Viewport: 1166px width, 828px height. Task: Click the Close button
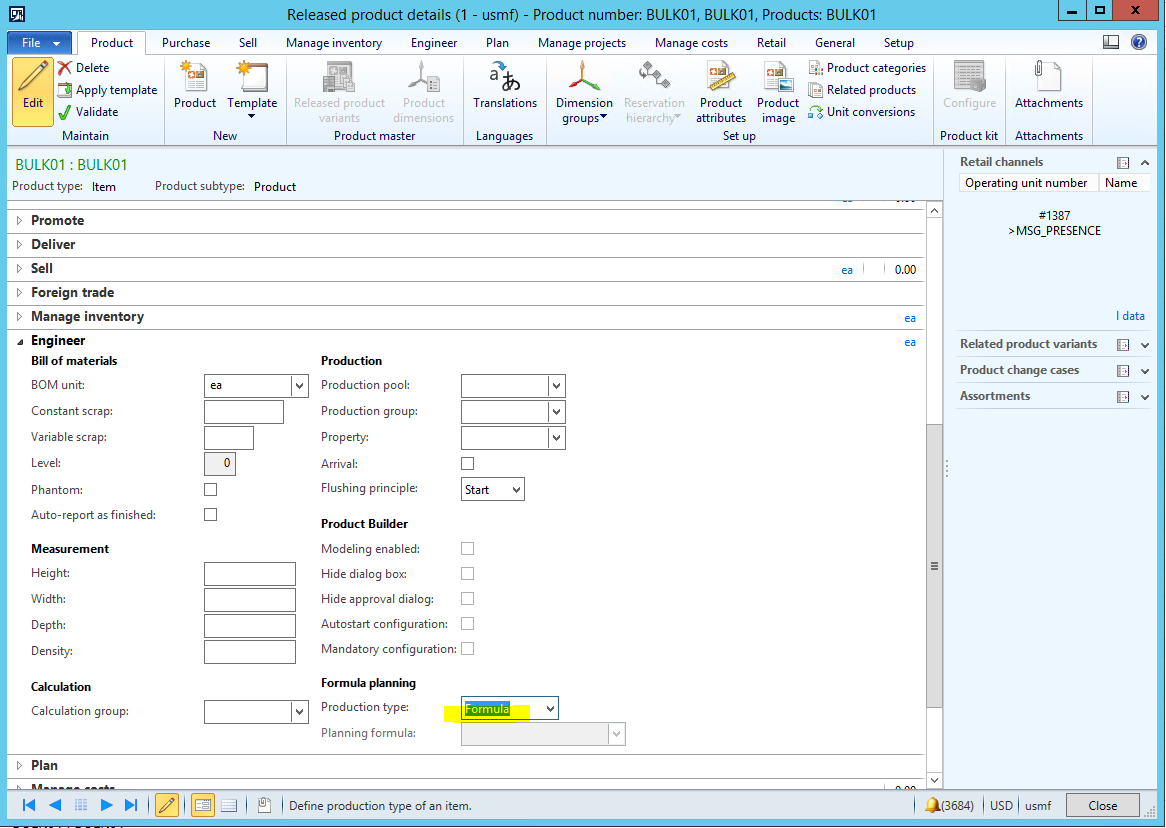(1102, 805)
